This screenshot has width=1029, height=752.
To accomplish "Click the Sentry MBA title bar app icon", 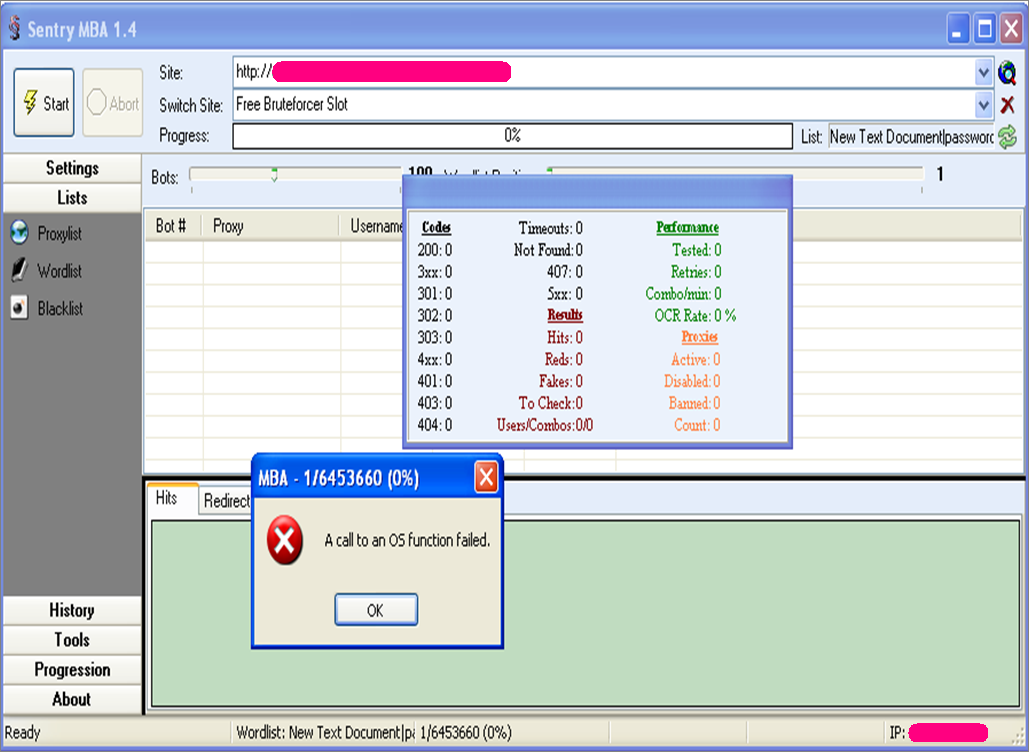I will click(x=14, y=29).
